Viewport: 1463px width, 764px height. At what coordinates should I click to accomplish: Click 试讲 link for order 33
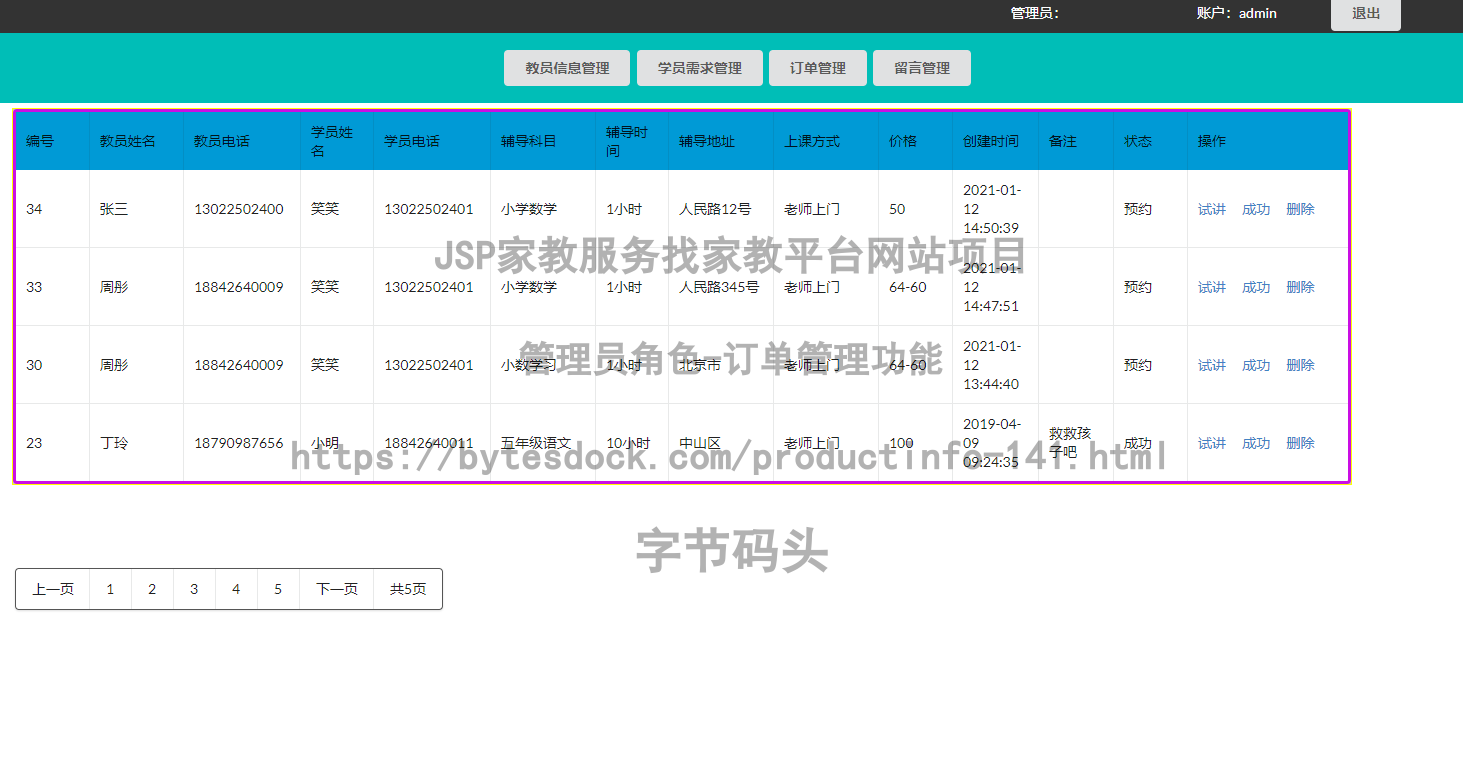[x=1211, y=287]
